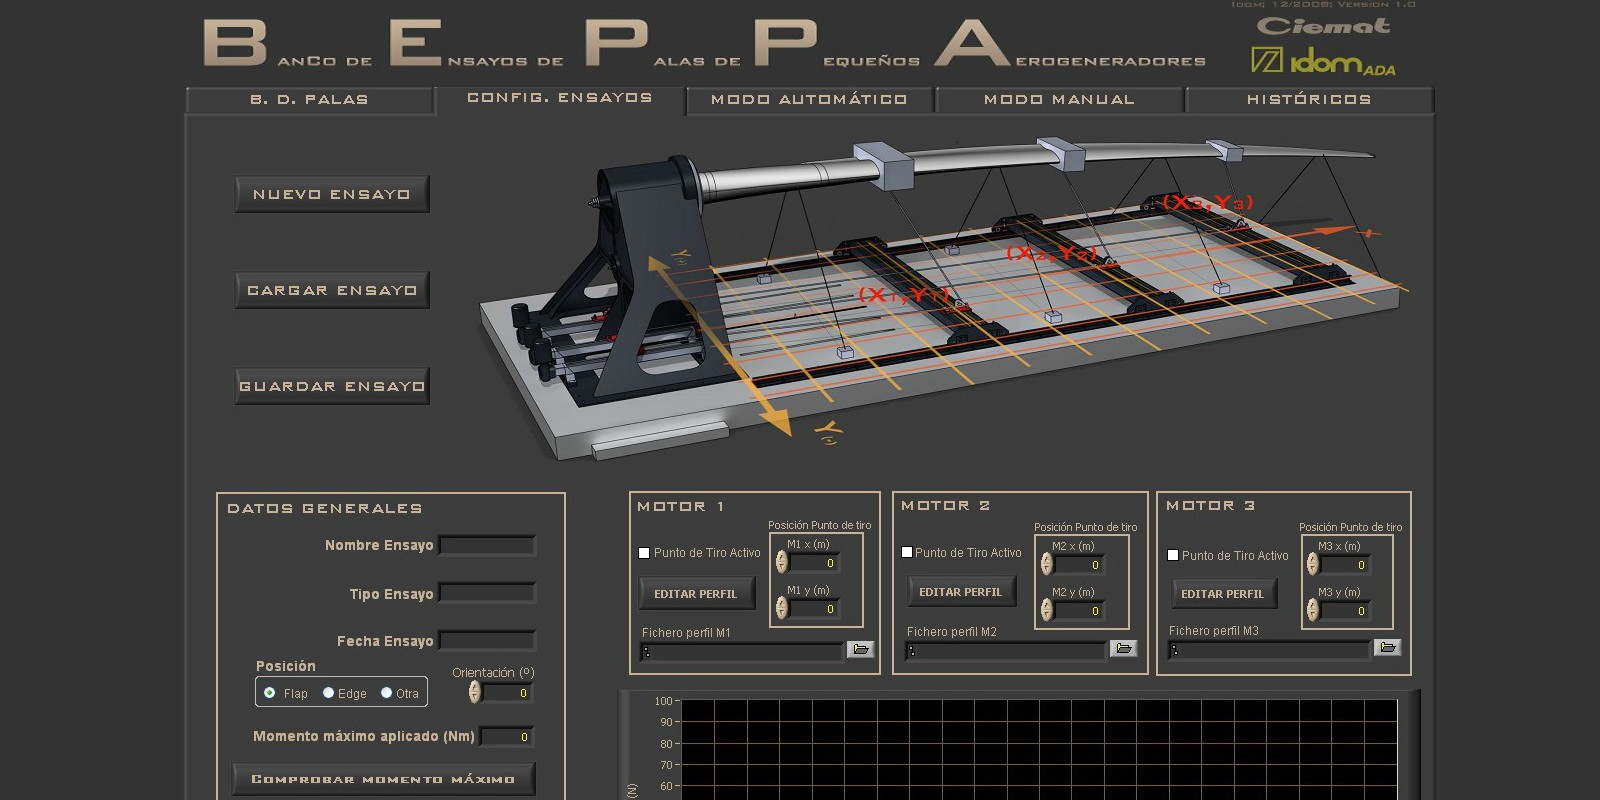
Task: Click the M3 x (m) stepper arrows
Action: (x=1312, y=565)
